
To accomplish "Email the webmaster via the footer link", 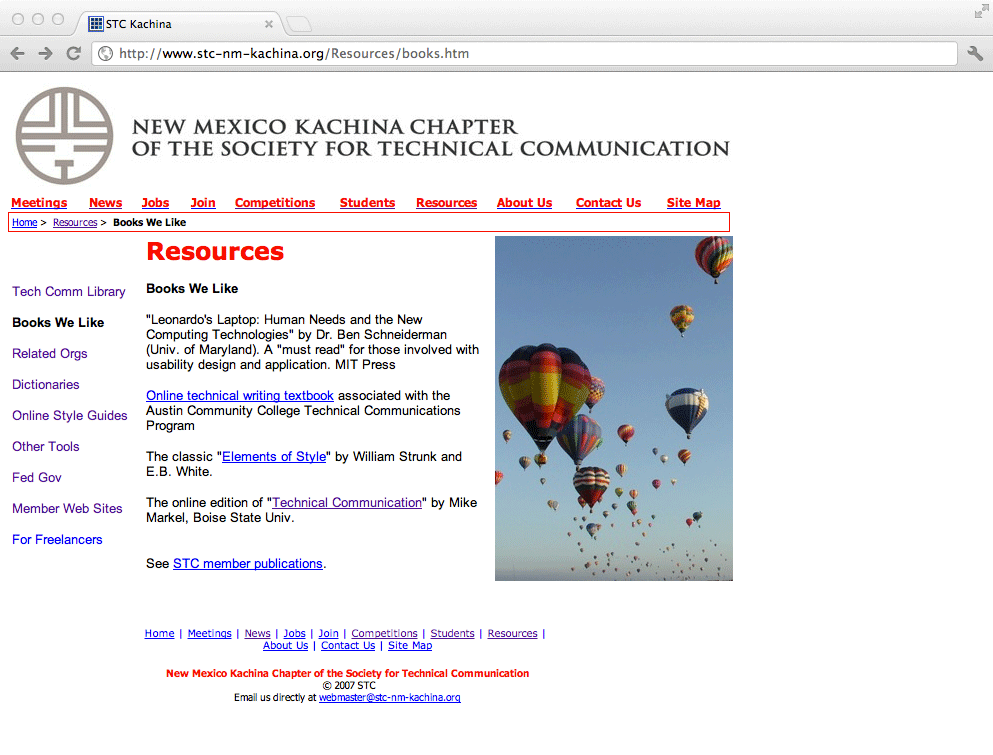I will pyautogui.click(x=389, y=698).
